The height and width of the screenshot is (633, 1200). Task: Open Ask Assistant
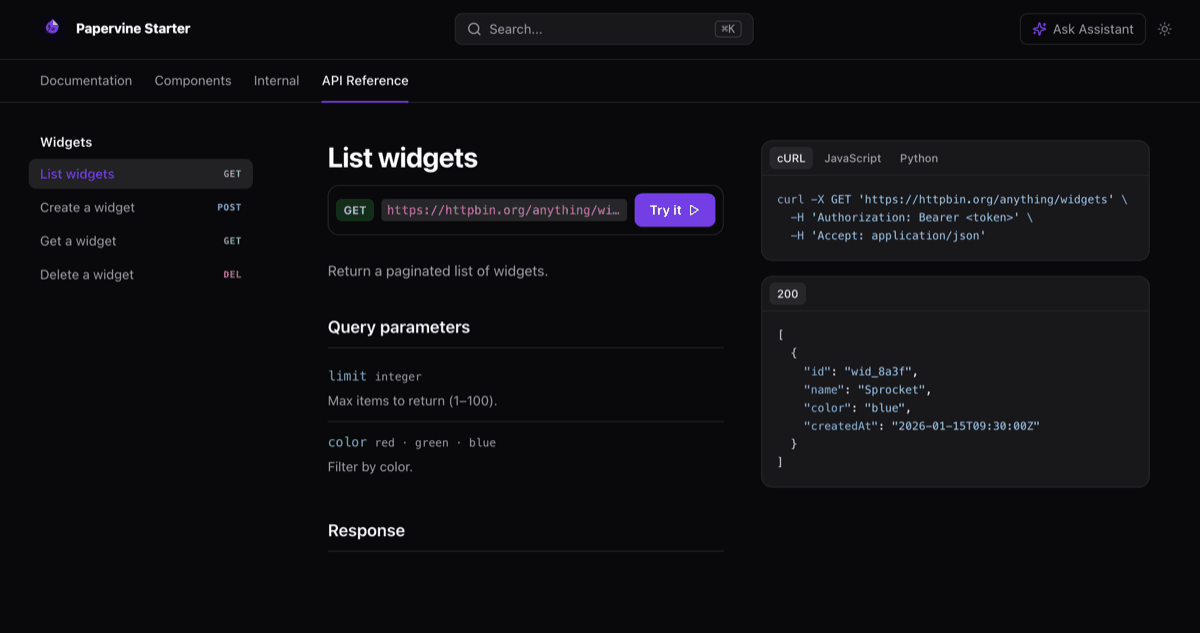tap(1083, 29)
